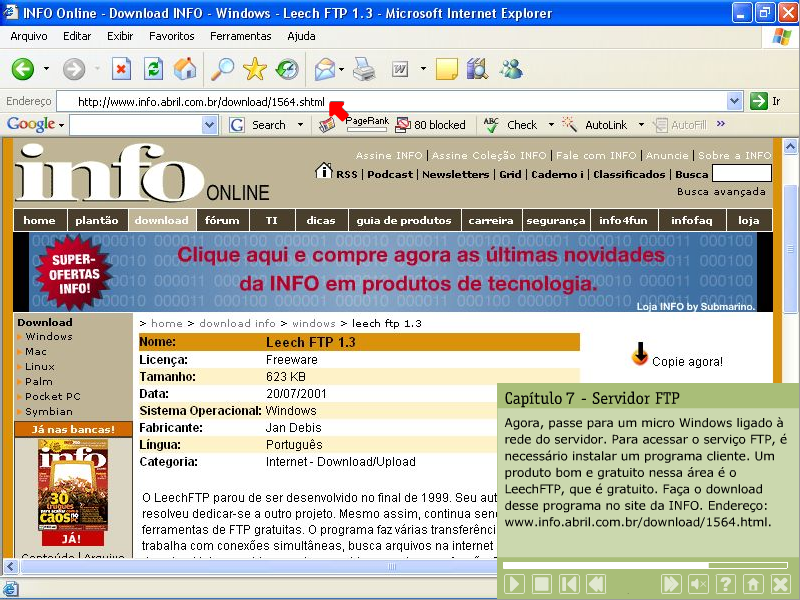Open the History toolbar icon
The image size is (800, 600).
click(x=287, y=69)
